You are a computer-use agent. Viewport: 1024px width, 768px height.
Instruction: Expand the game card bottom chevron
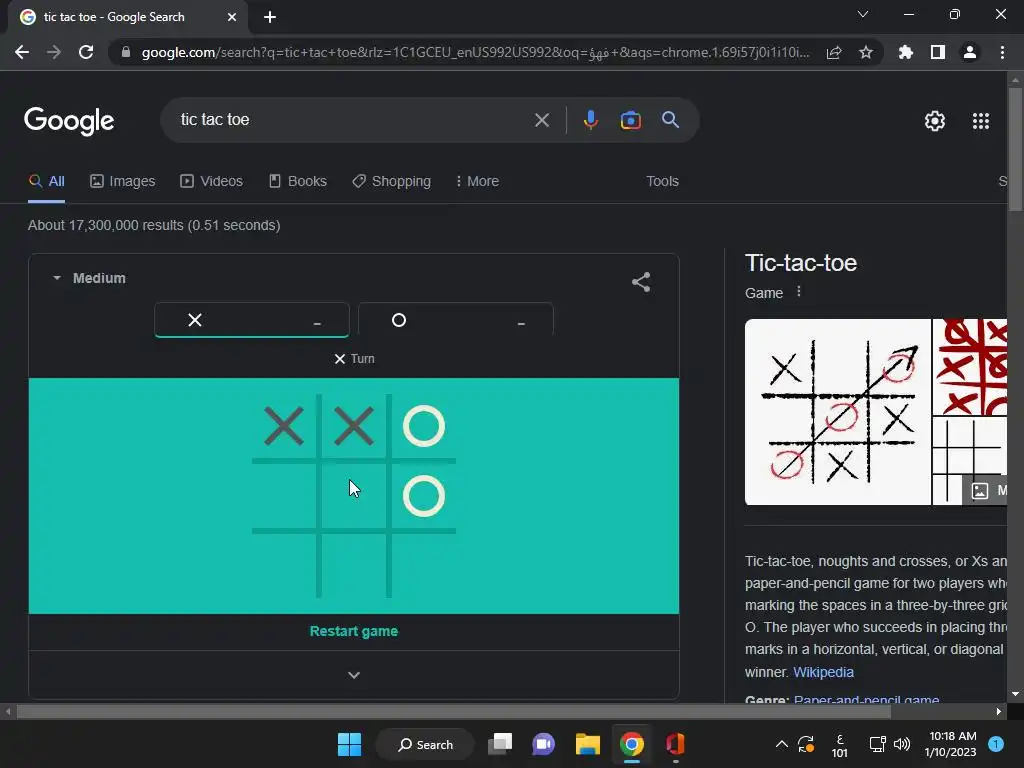click(354, 675)
